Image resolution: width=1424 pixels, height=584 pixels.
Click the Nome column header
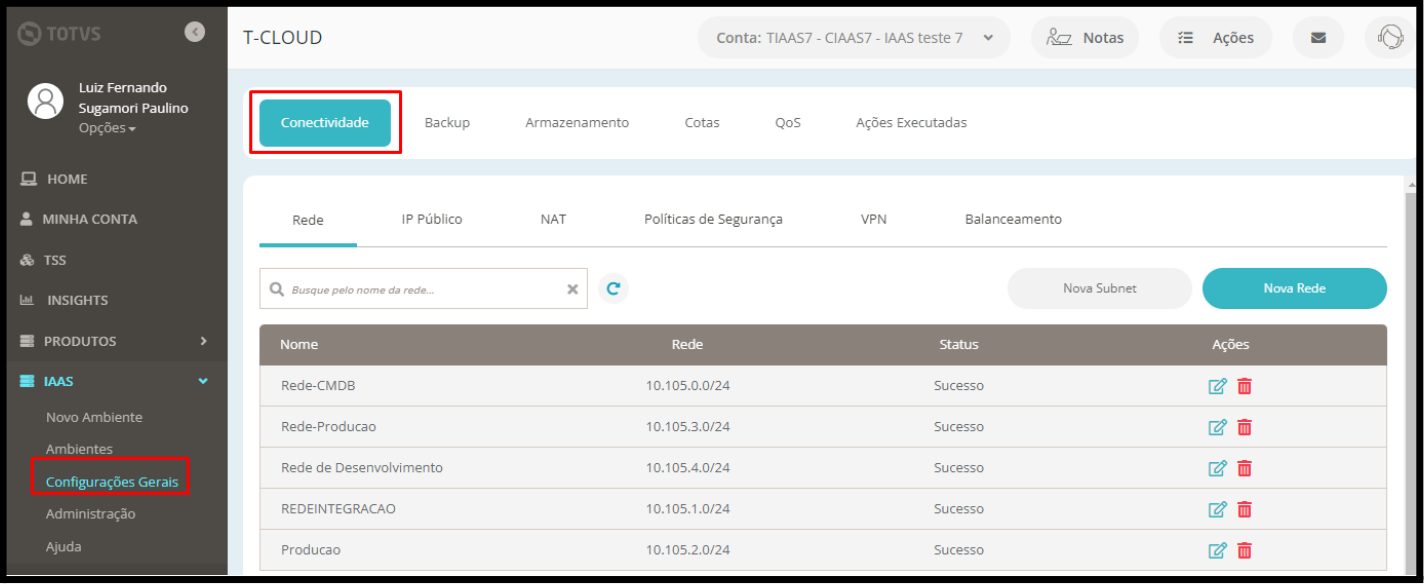[299, 344]
